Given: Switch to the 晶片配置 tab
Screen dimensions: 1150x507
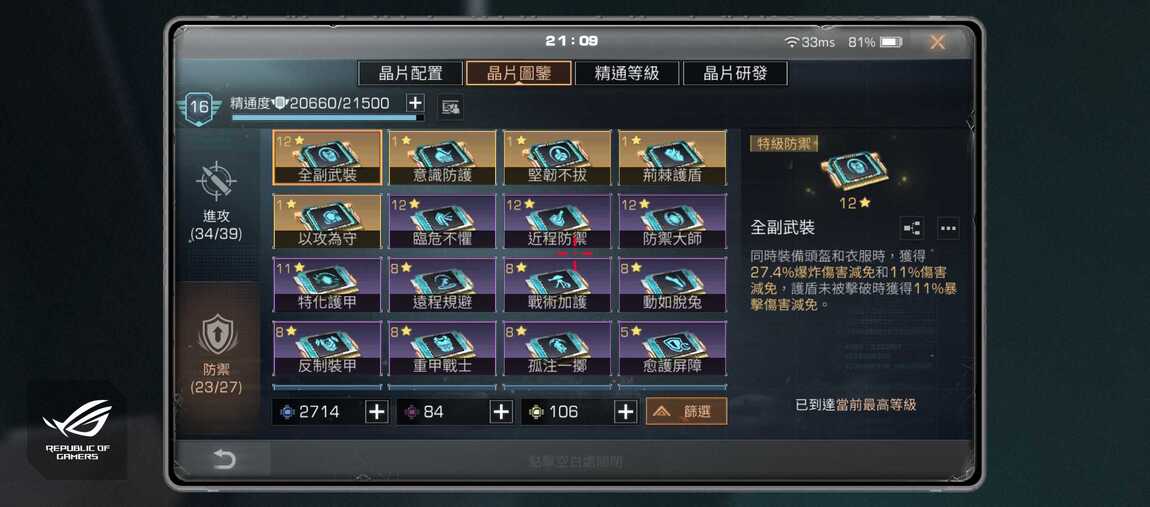Looking at the screenshot, I should pos(410,73).
